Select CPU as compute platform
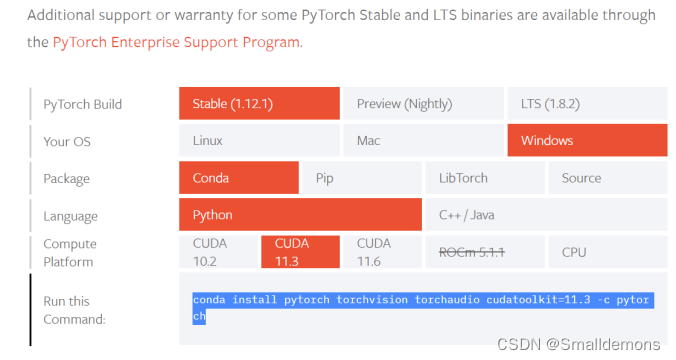676x360 pixels. [x=608, y=252]
